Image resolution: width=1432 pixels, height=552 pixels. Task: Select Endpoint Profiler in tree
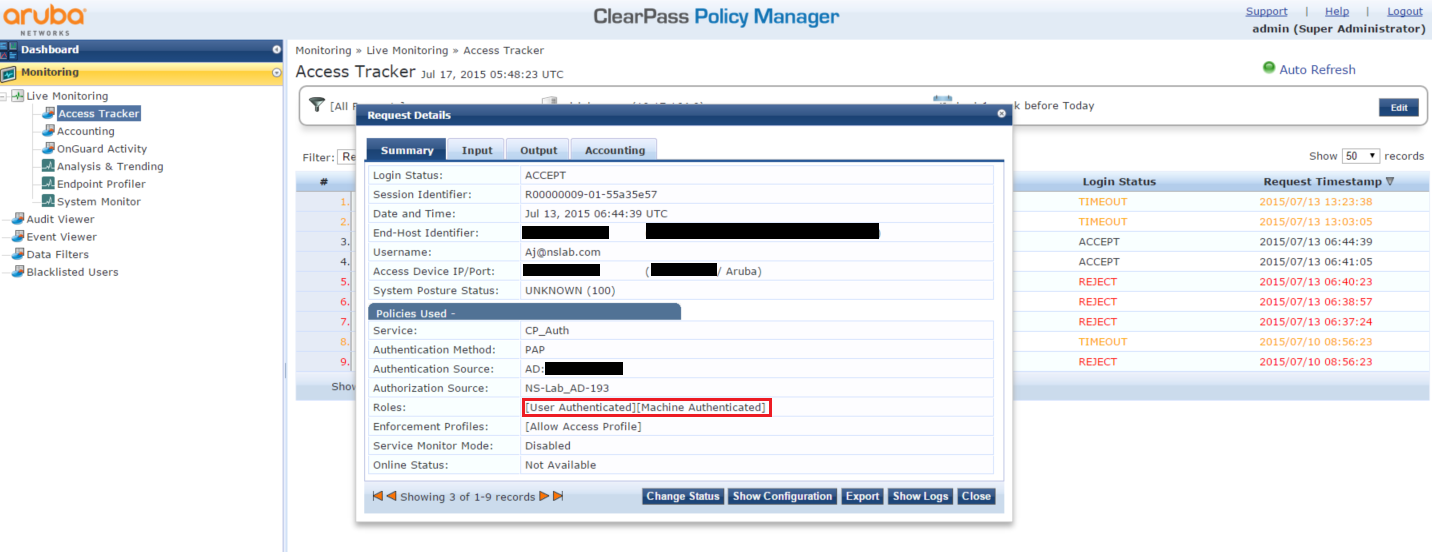point(101,184)
